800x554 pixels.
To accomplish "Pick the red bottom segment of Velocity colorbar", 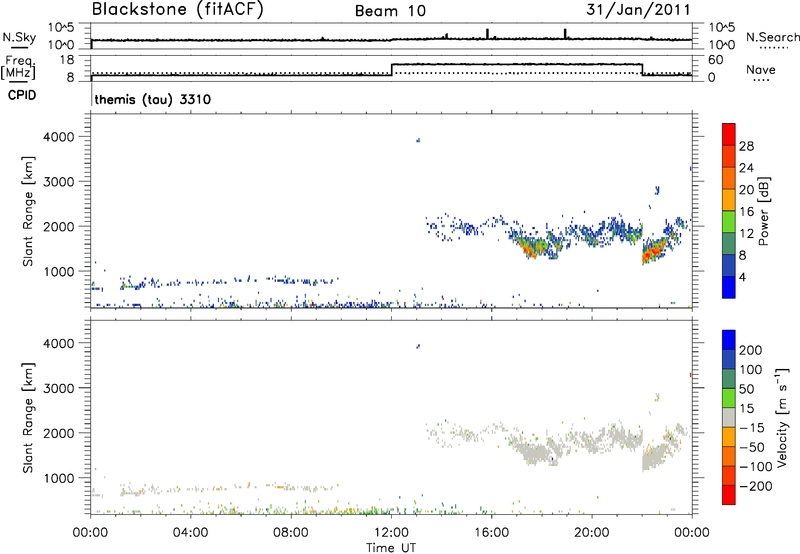I will coord(729,495).
